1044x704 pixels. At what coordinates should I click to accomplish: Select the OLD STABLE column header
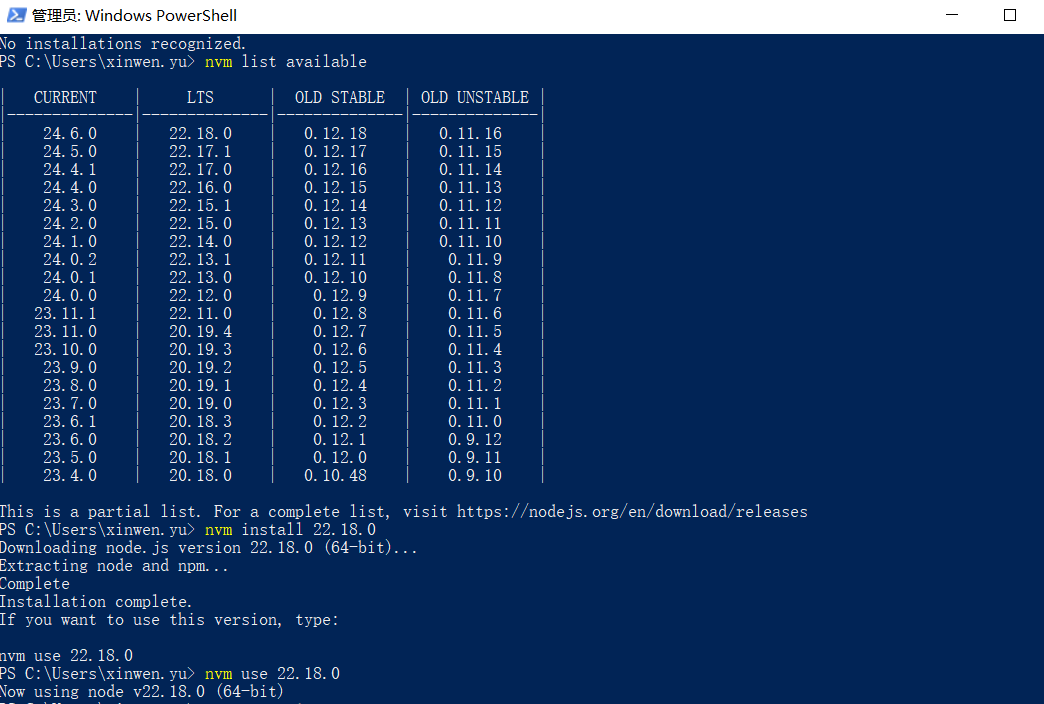340,98
